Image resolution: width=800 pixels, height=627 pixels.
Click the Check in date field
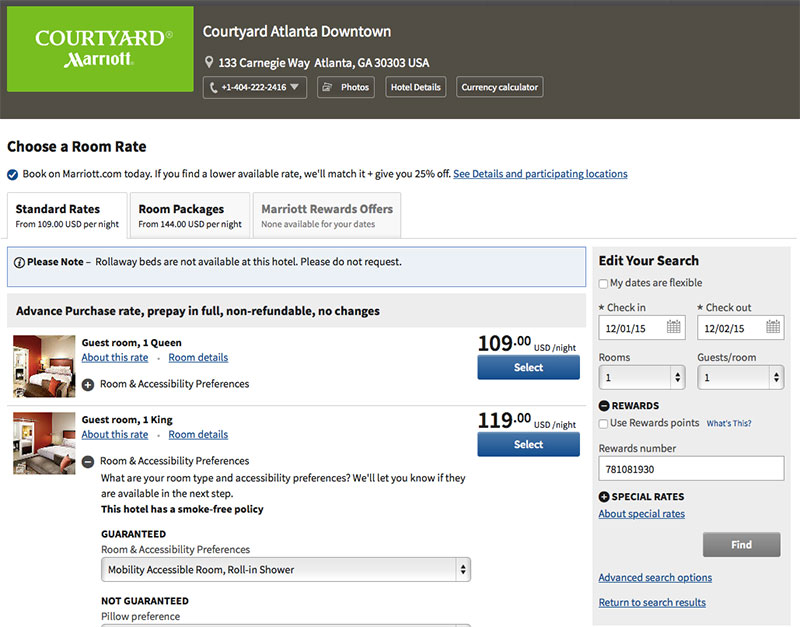(642, 328)
